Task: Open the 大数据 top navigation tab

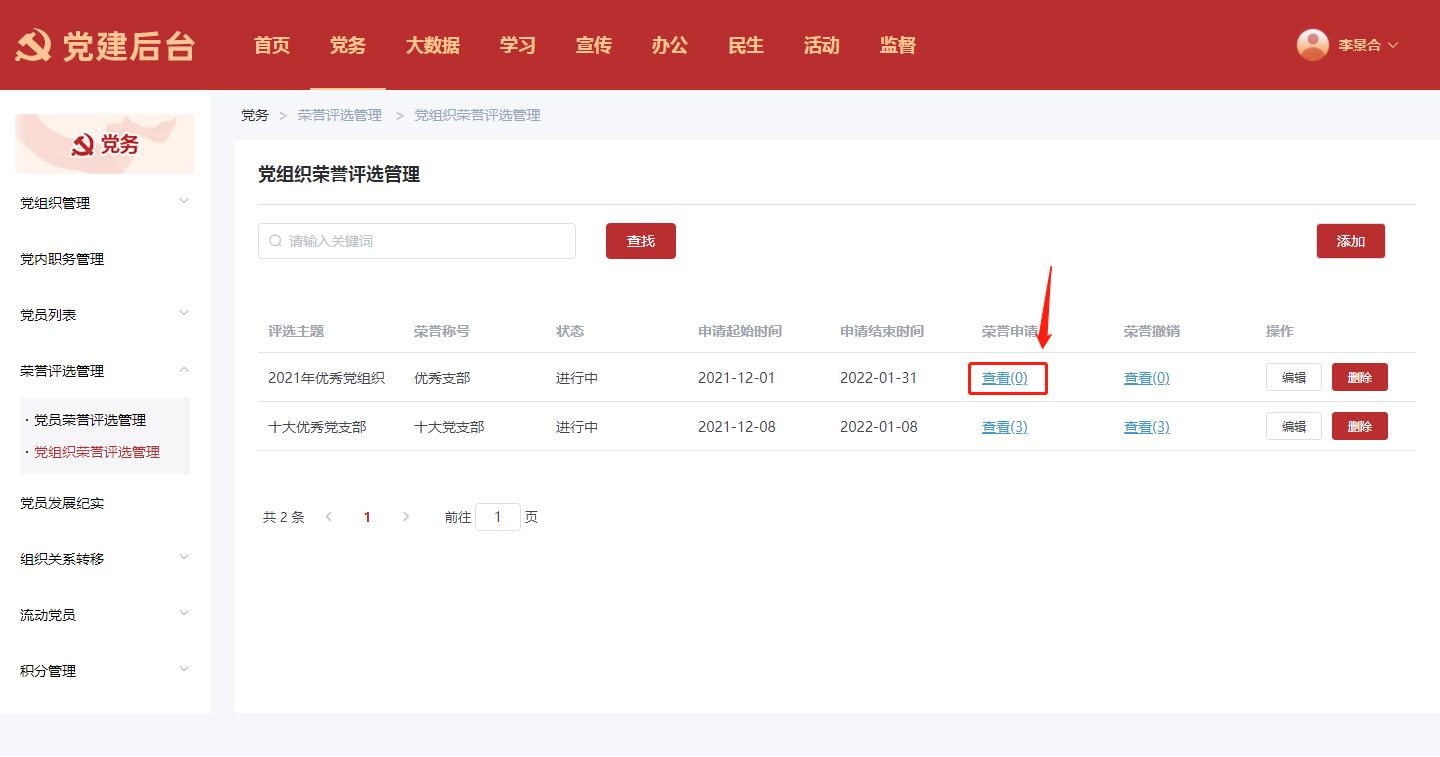Action: pos(432,45)
